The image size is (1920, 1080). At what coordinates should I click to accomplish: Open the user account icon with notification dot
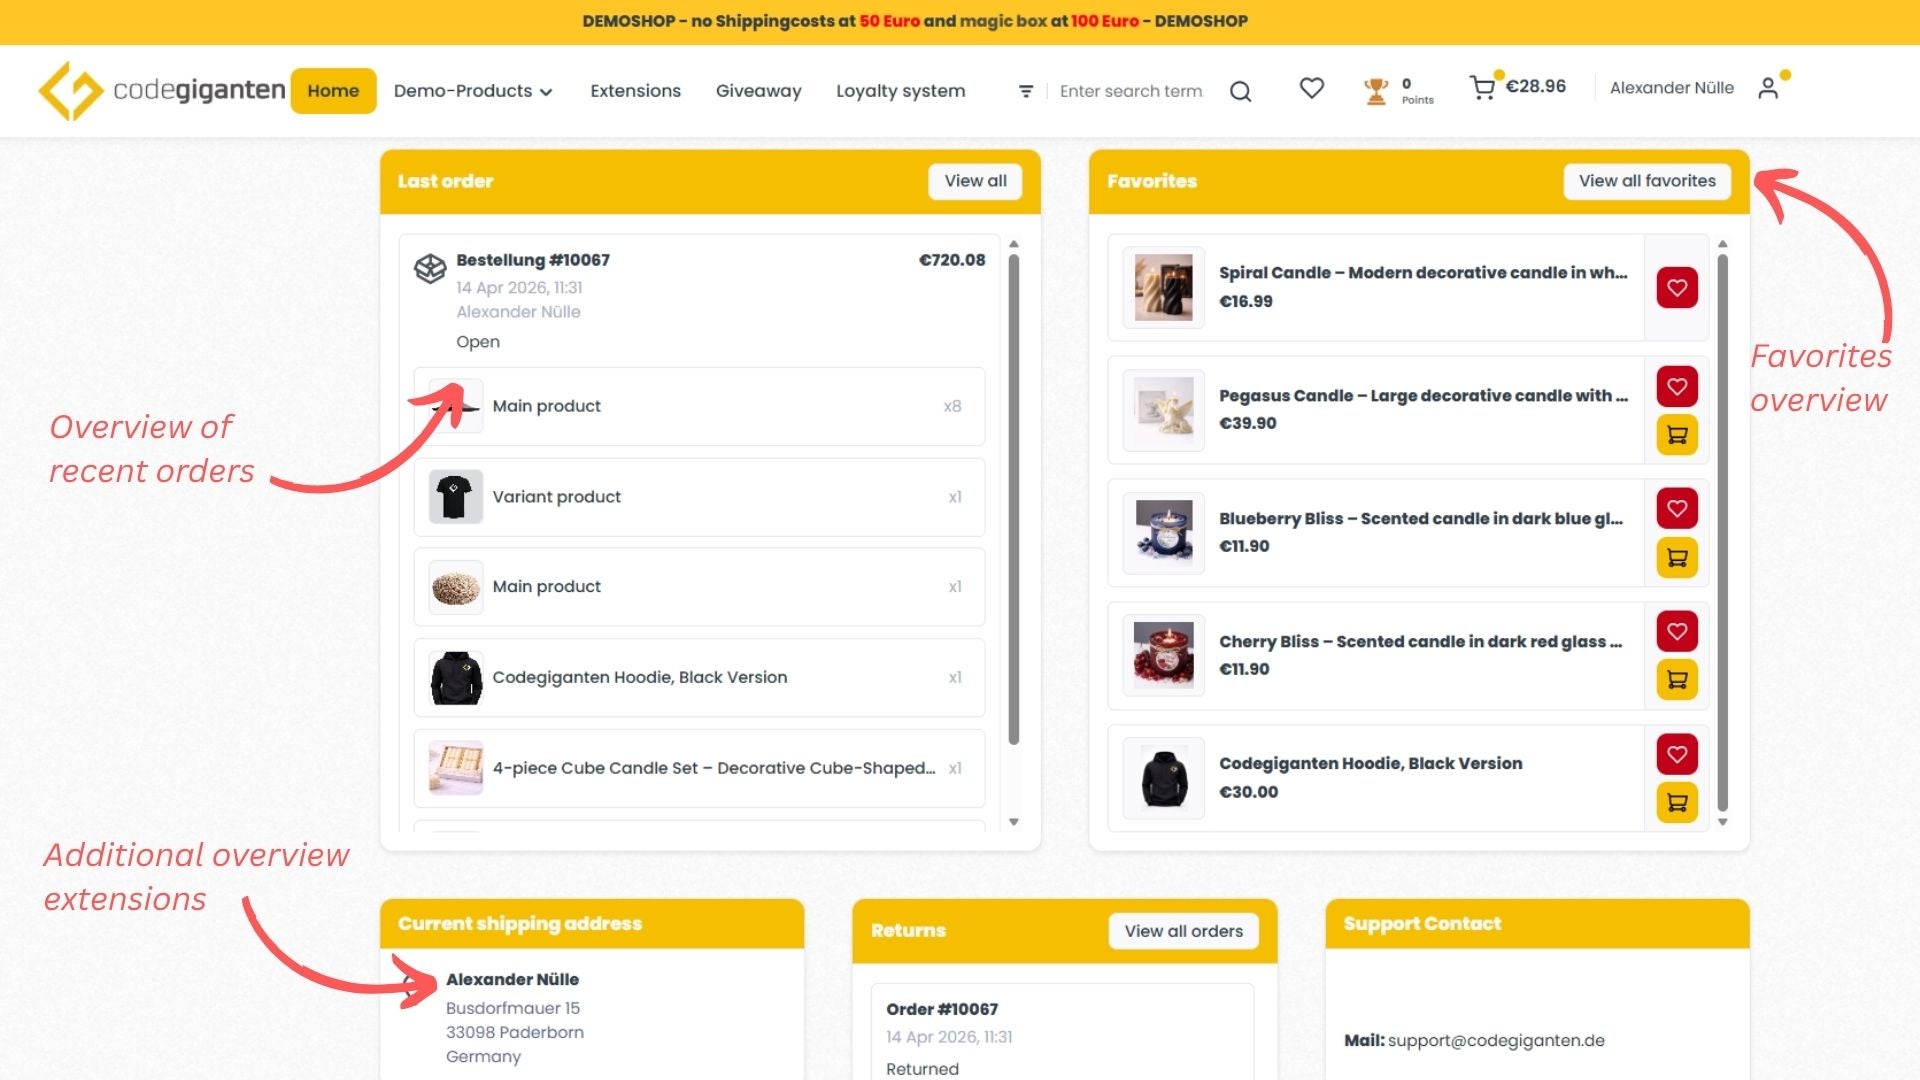click(1769, 88)
